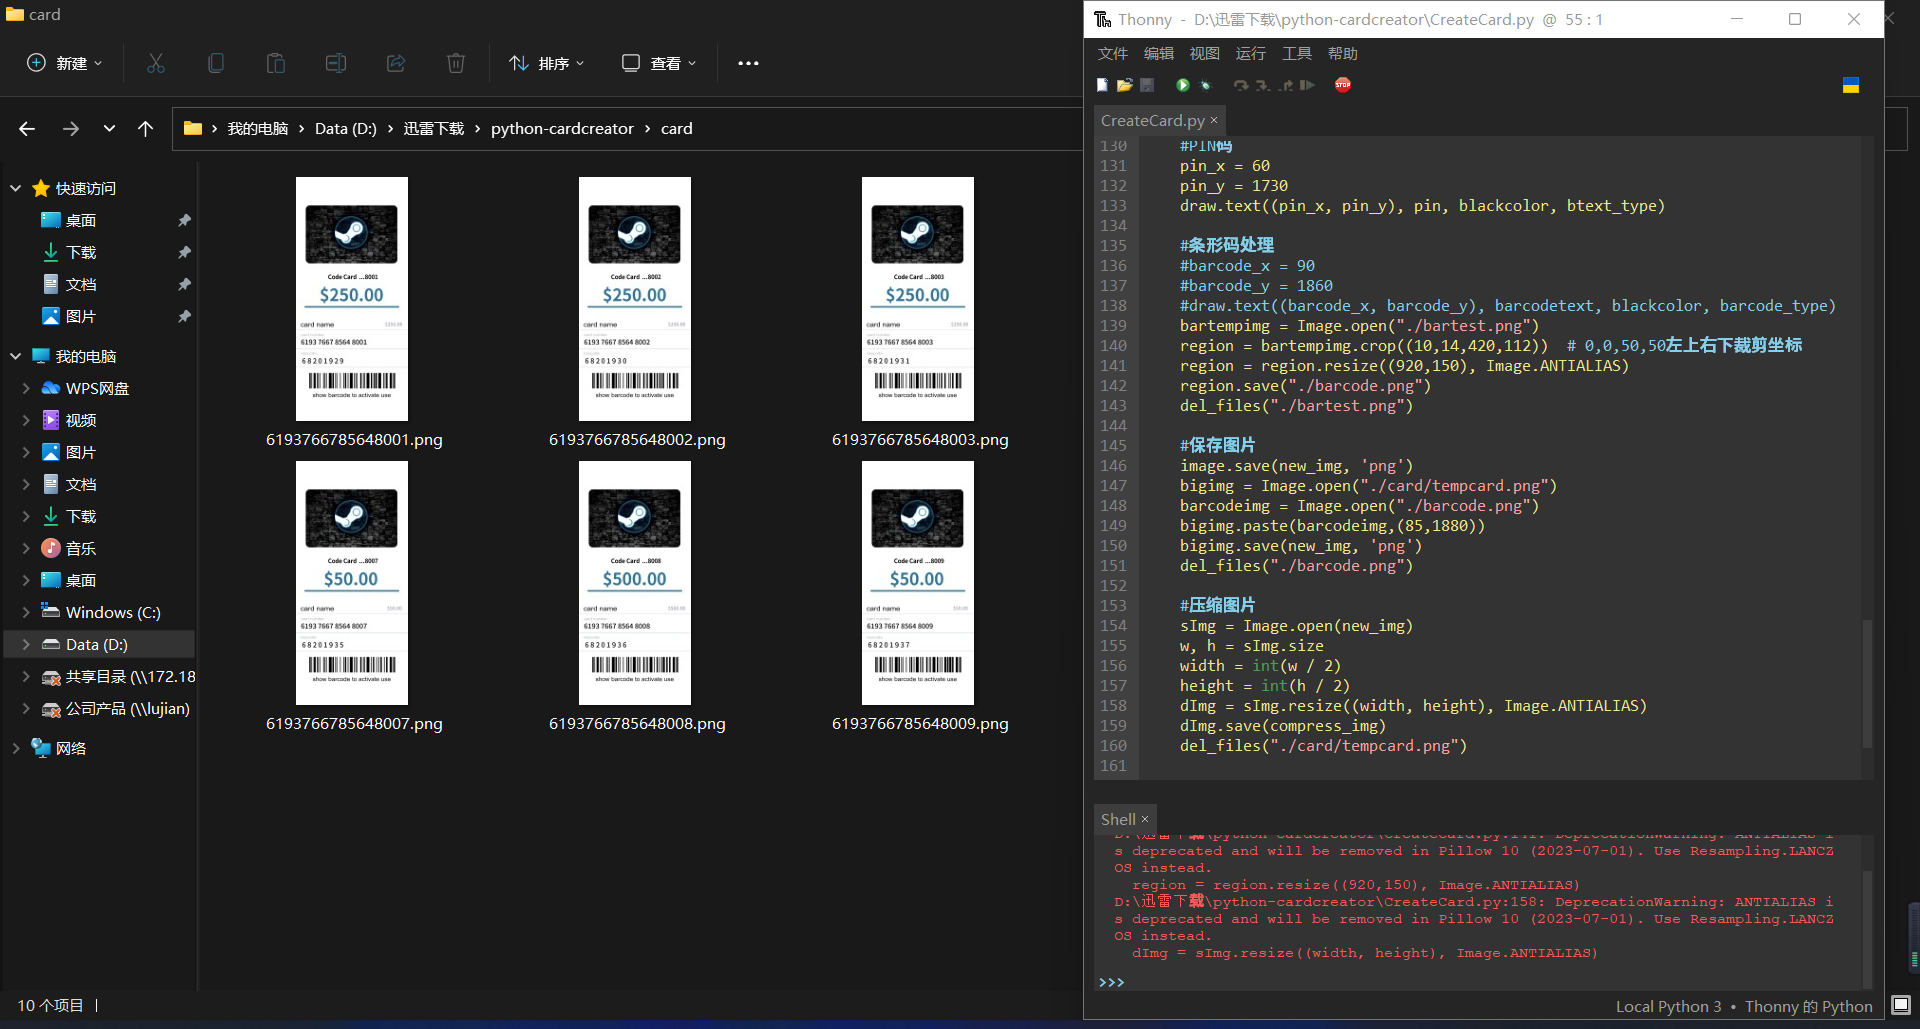The height and width of the screenshot is (1029, 1920).
Task: Select 6193766785648007.png thumbnail
Action: (352, 583)
